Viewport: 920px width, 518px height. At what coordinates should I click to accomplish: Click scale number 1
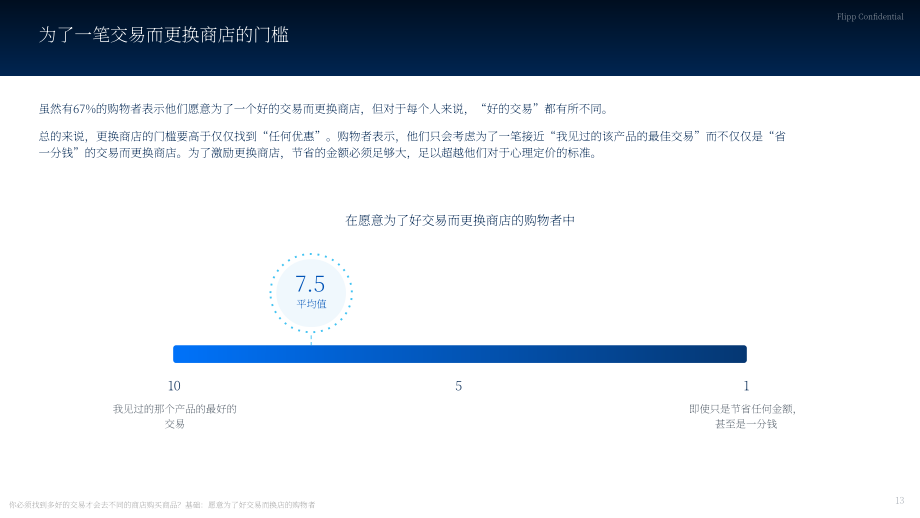click(746, 386)
